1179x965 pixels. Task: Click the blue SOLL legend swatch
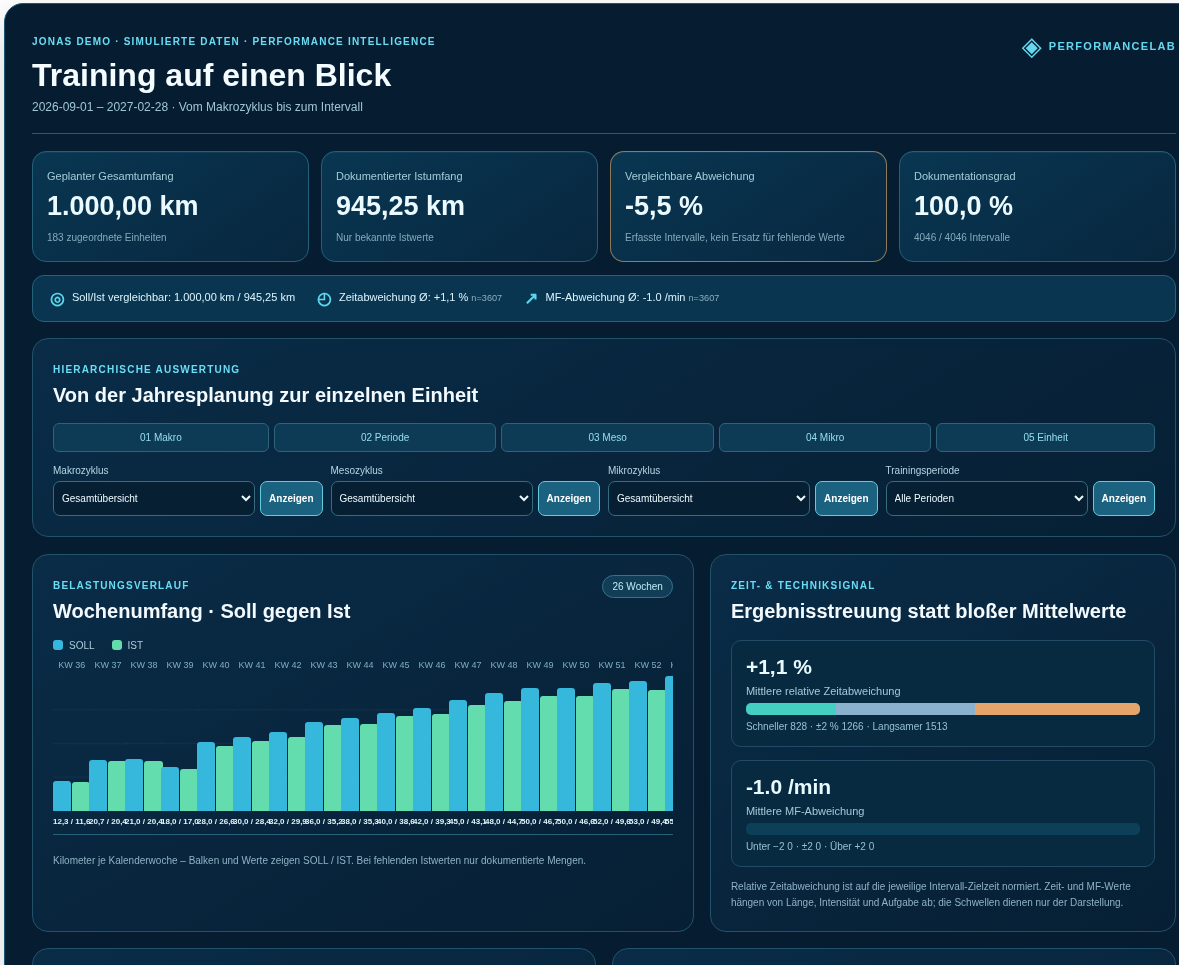(58, 645)
